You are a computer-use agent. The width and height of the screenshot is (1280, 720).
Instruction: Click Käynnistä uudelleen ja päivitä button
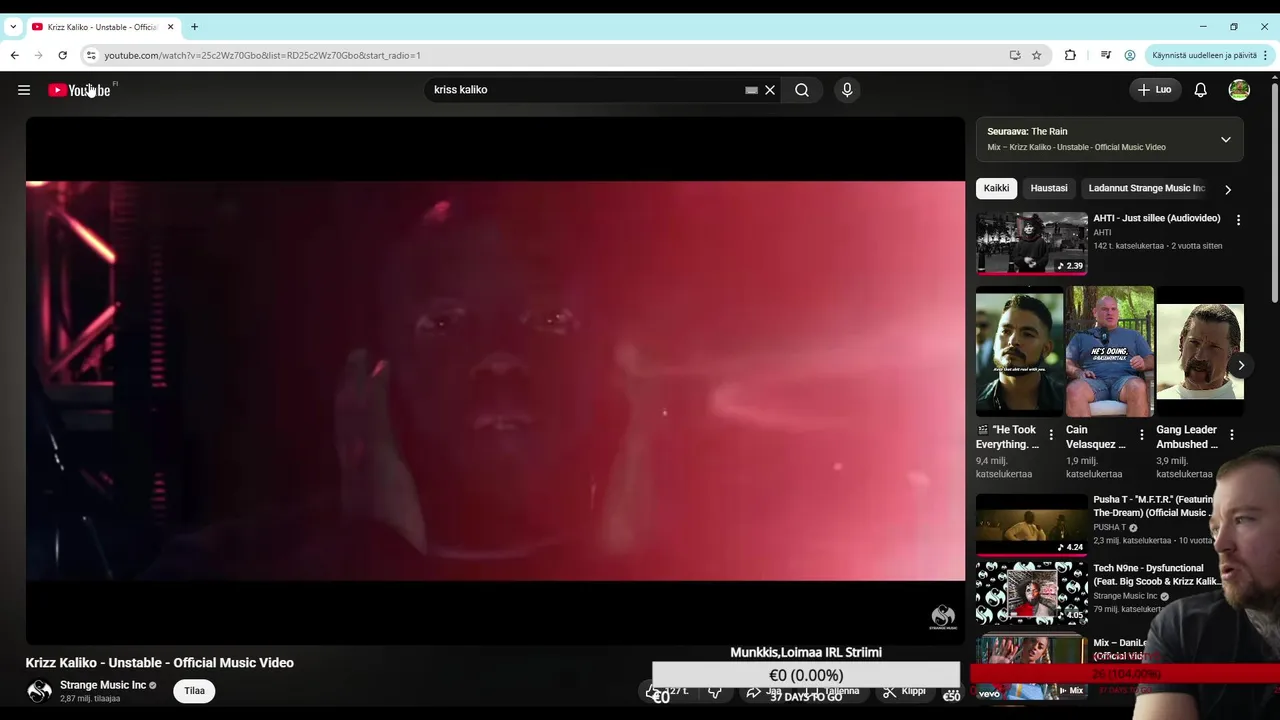tap(1204, 55)
